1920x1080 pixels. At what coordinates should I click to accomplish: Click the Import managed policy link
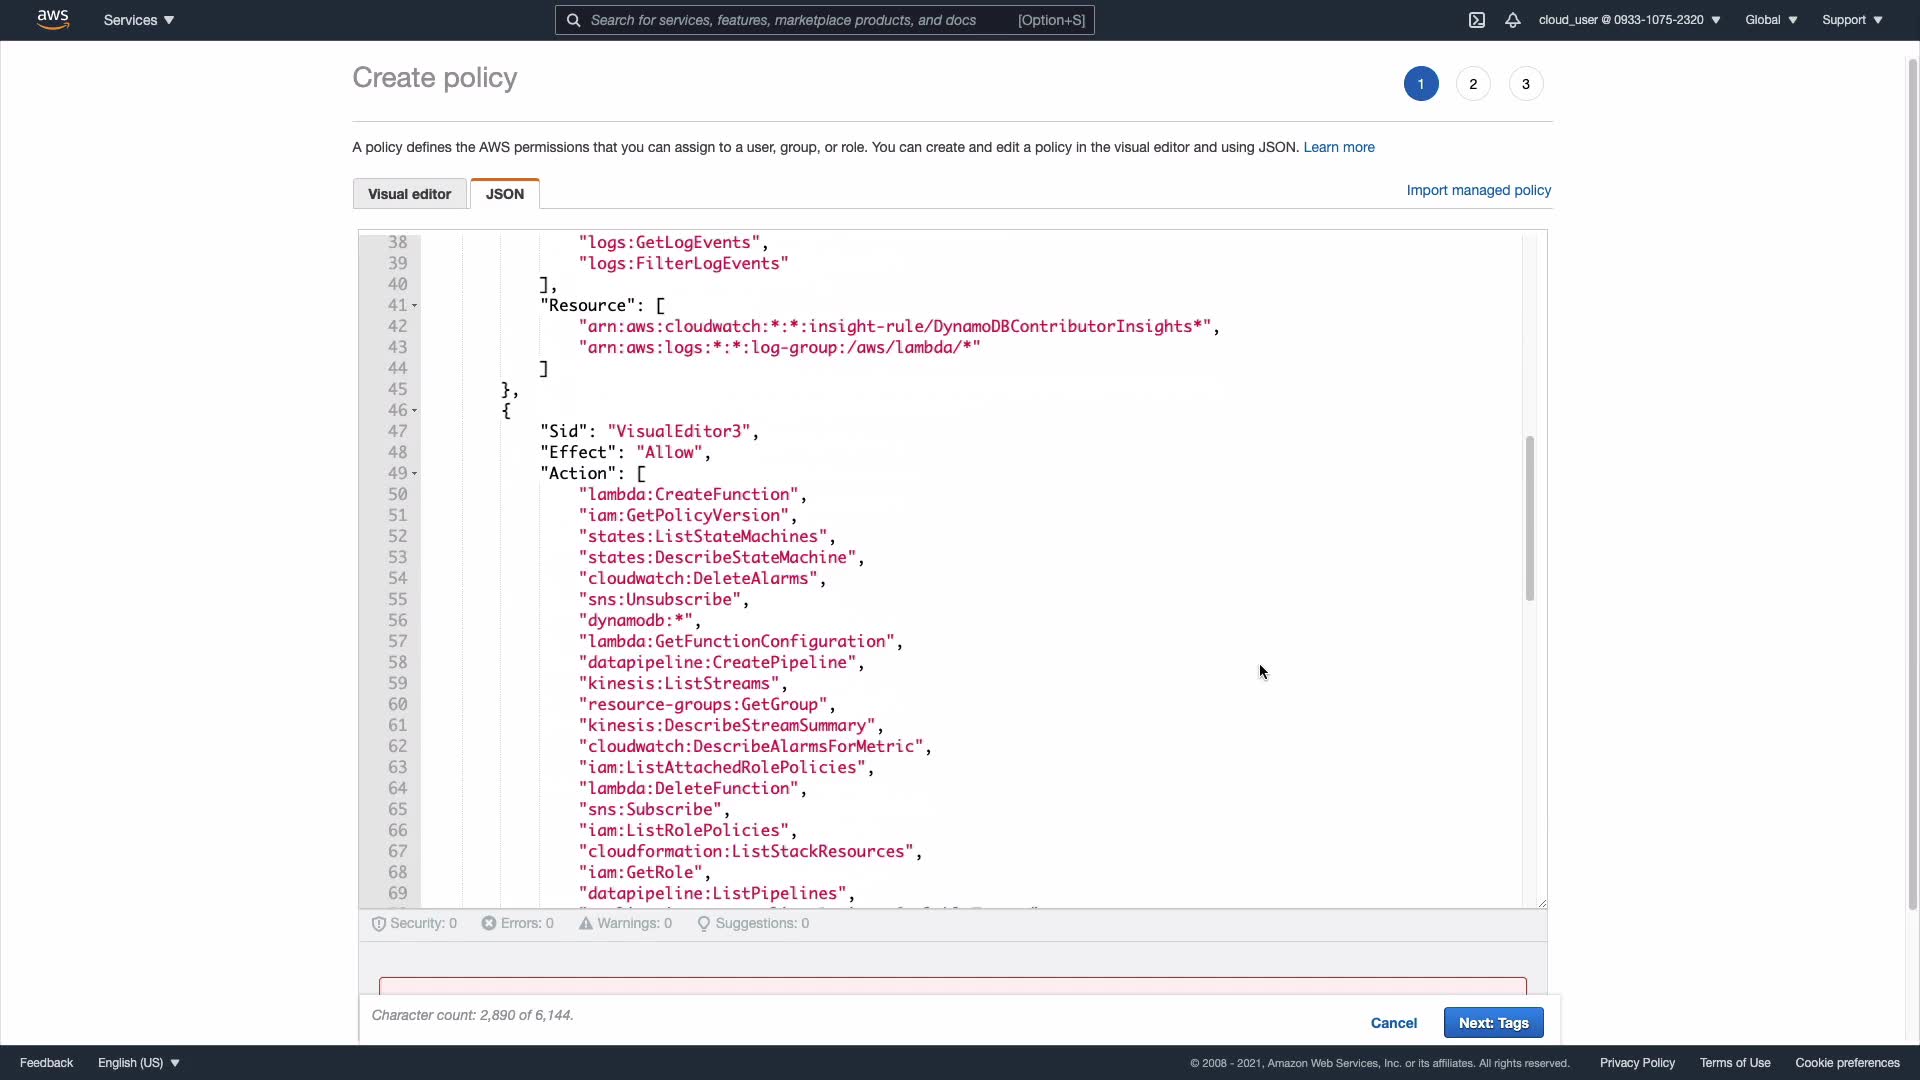[x=1478, y=190]
